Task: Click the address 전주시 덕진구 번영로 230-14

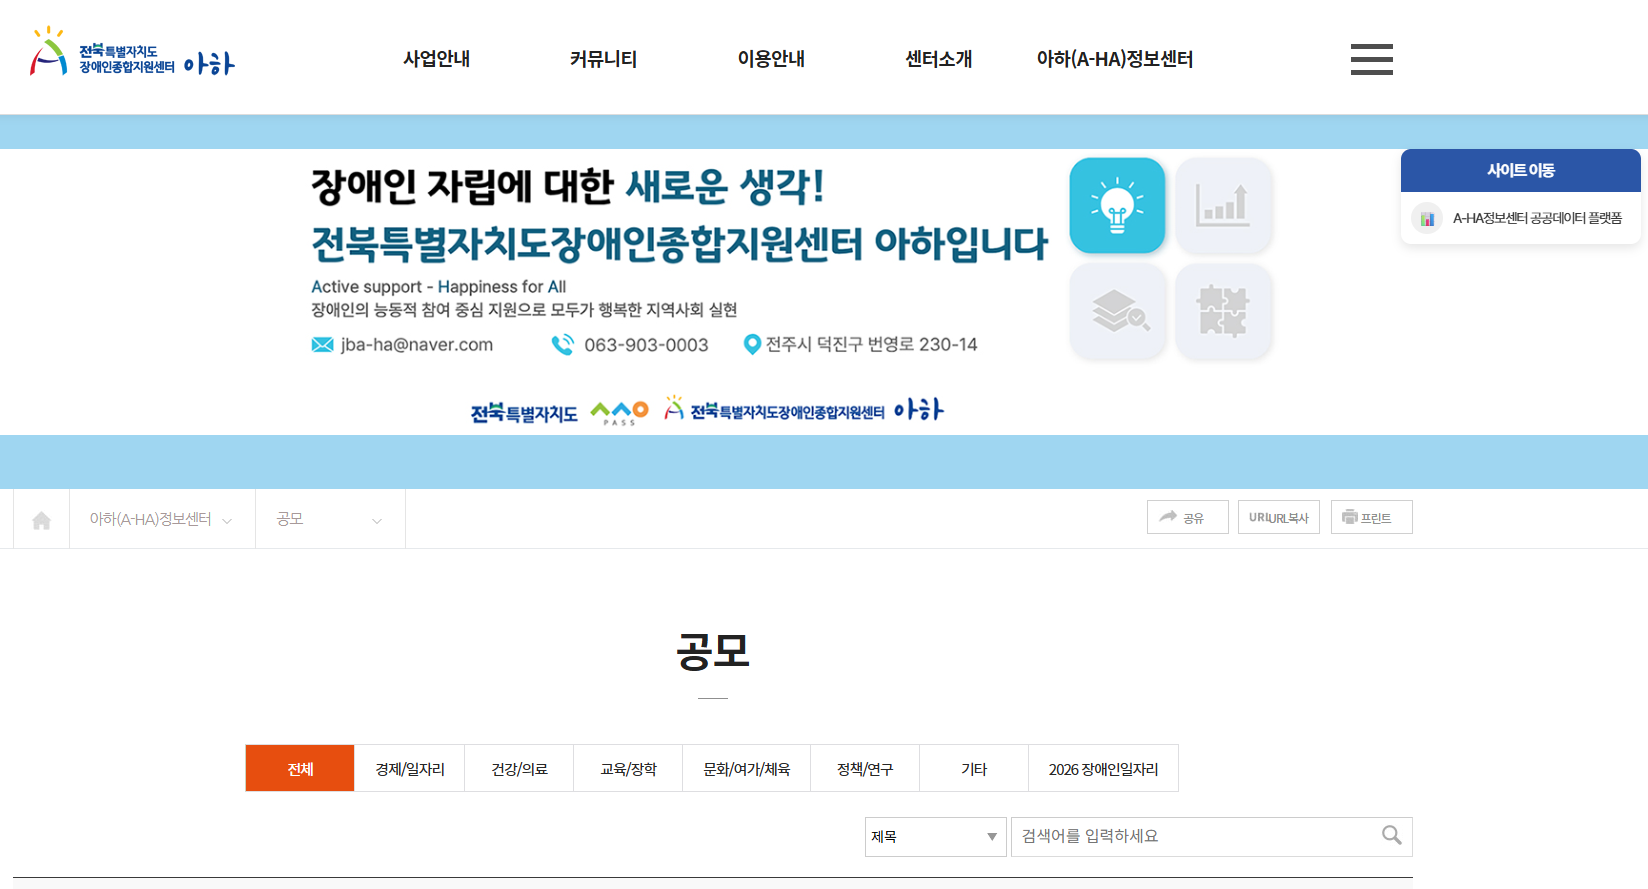Action: [x=872, y=345]
